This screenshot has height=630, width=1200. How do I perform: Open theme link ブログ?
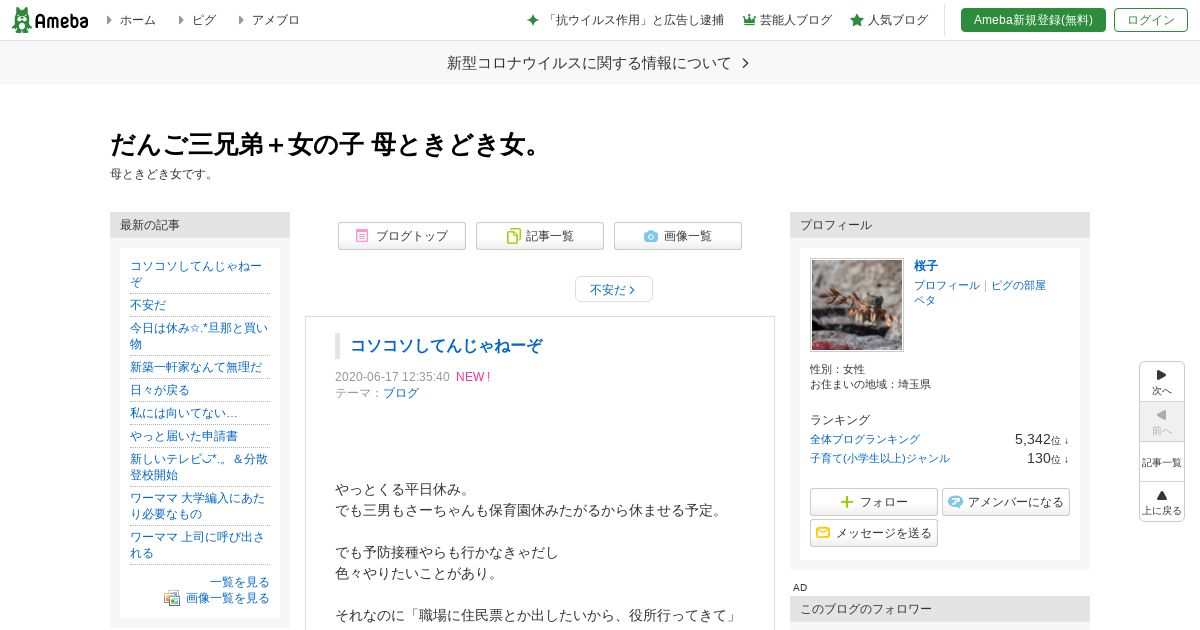pyautogui.click(x=401, y=393)
